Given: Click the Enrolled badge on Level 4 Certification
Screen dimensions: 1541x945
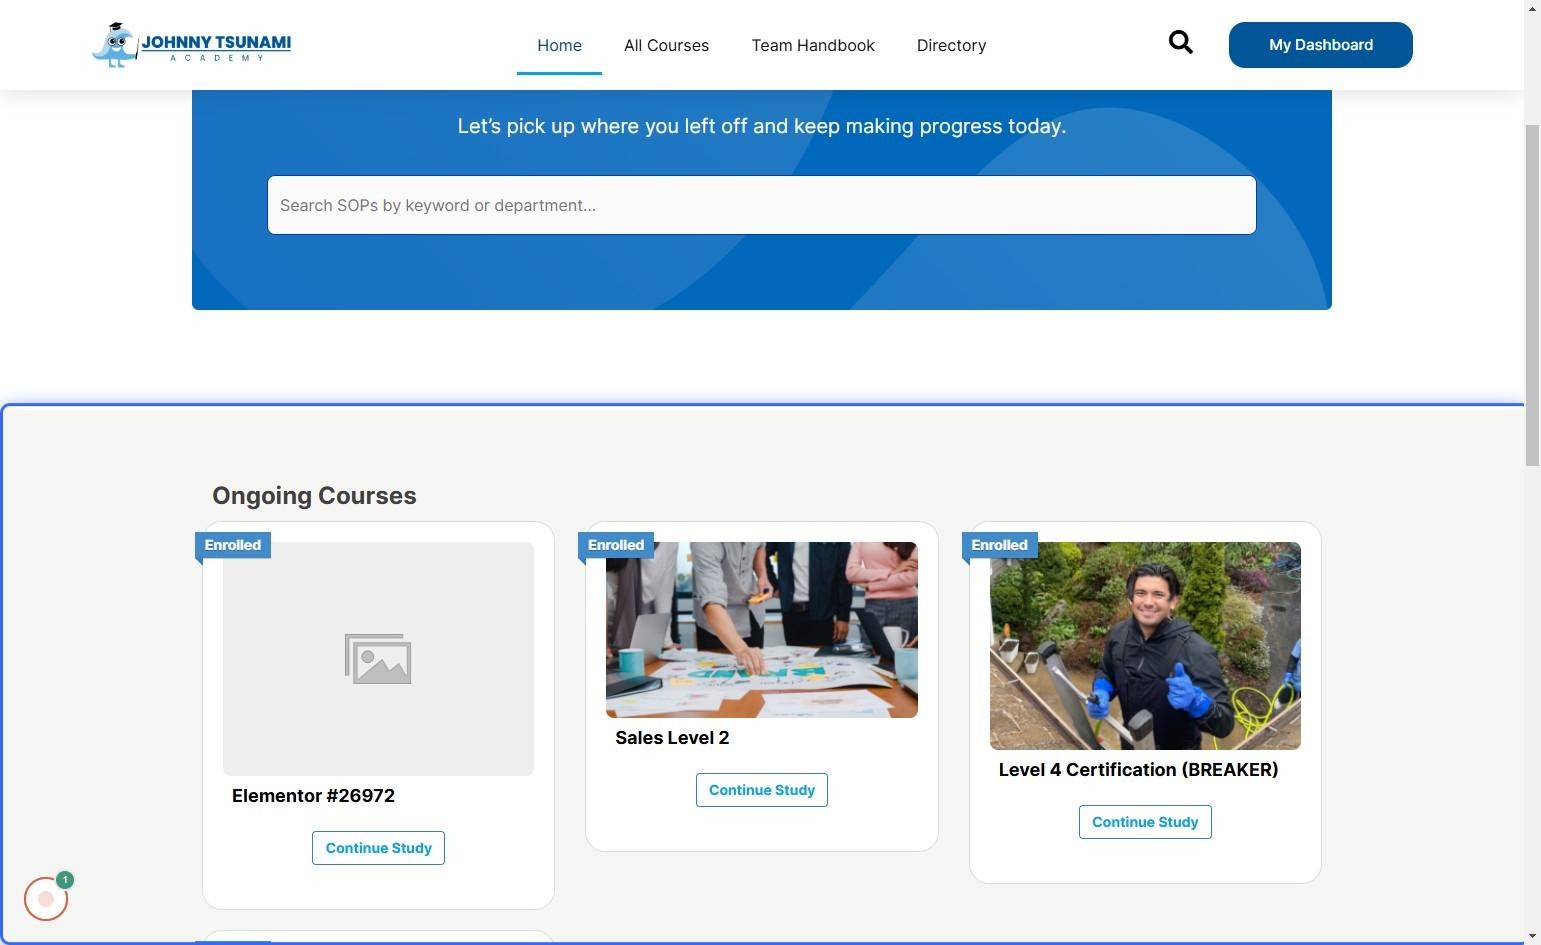Looking at the screenshot, I should 999,545.
